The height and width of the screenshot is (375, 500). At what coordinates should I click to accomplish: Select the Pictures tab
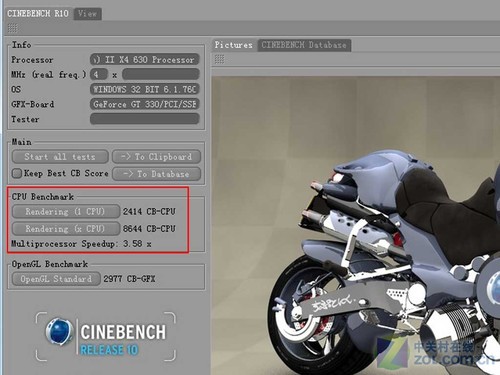point(234,45)
